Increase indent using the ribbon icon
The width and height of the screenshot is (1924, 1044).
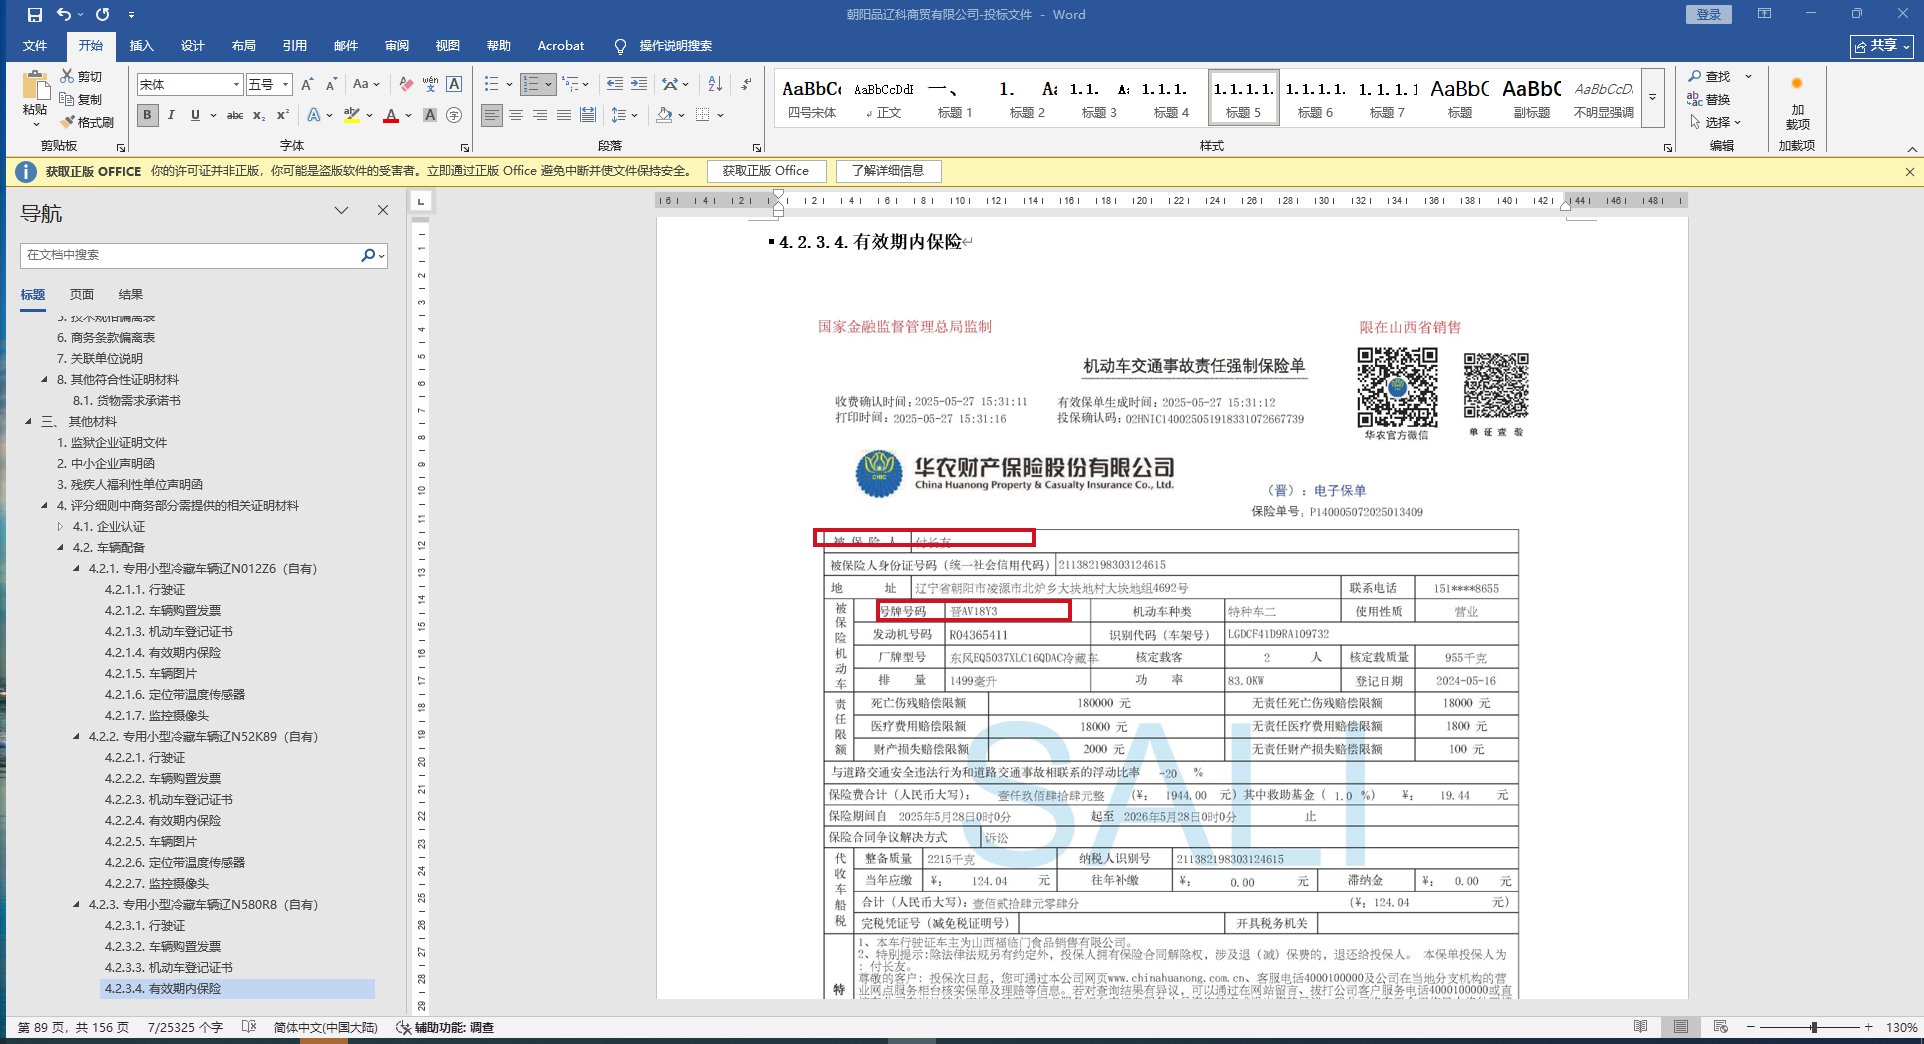click(x=638, y=84)
